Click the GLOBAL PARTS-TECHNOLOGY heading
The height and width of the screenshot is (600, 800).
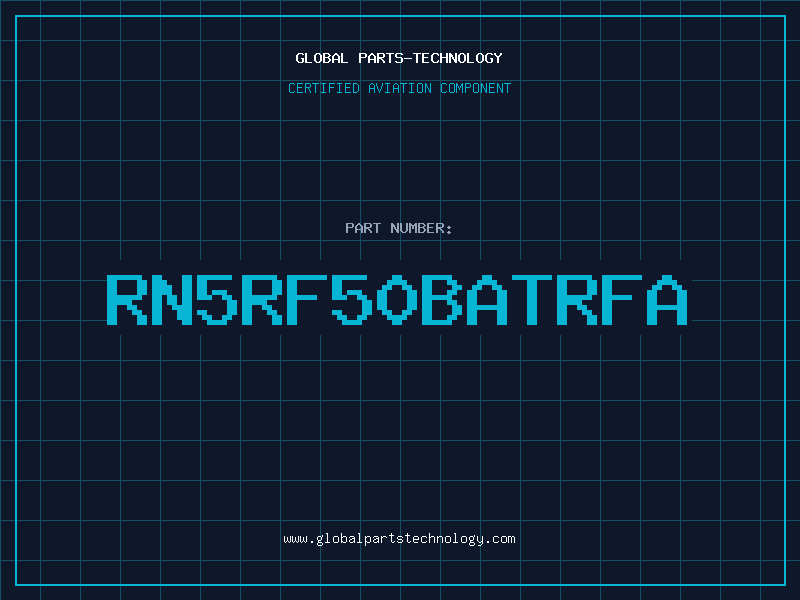point(399,58)
